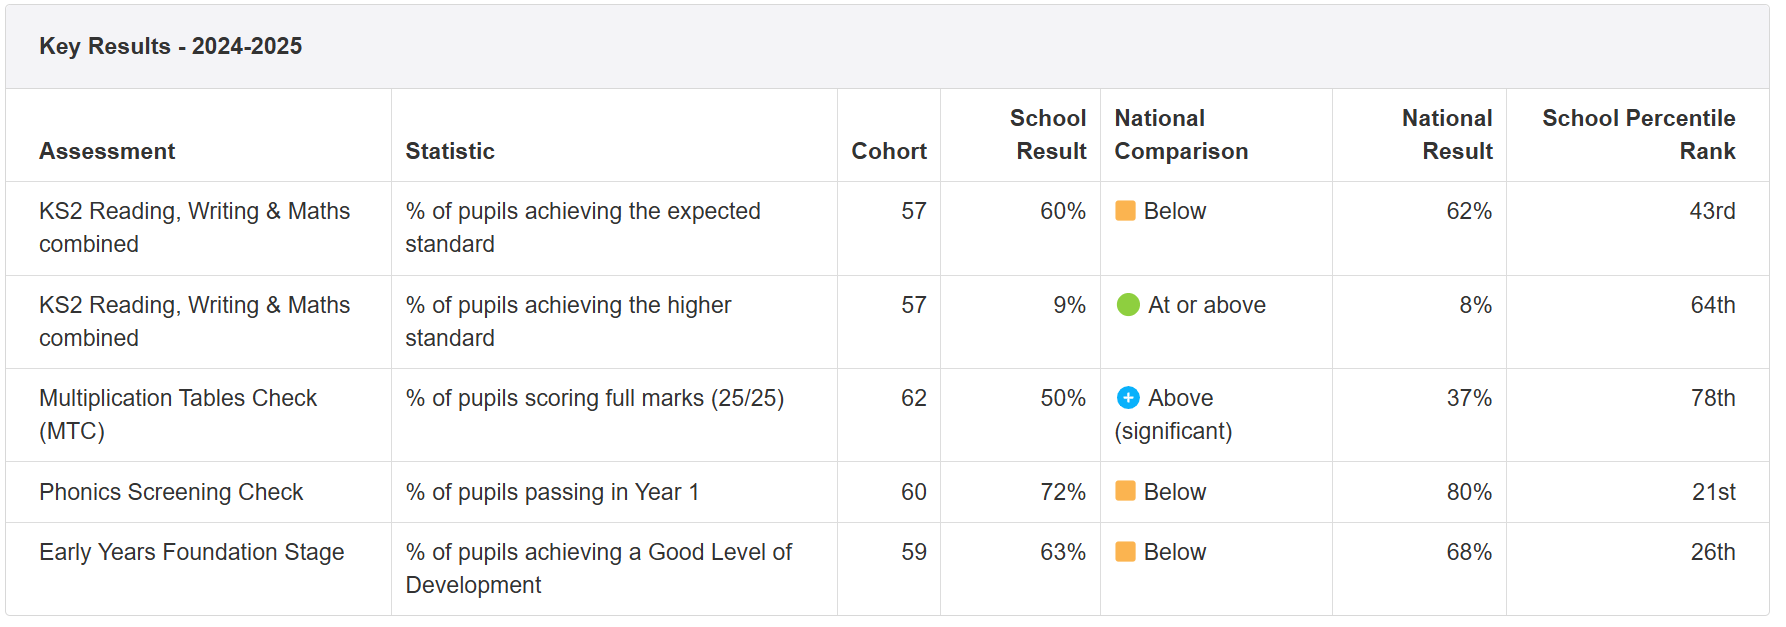Click the School Percentile Rank header
Screen dimensions: 1786x627
[1638, 135]
